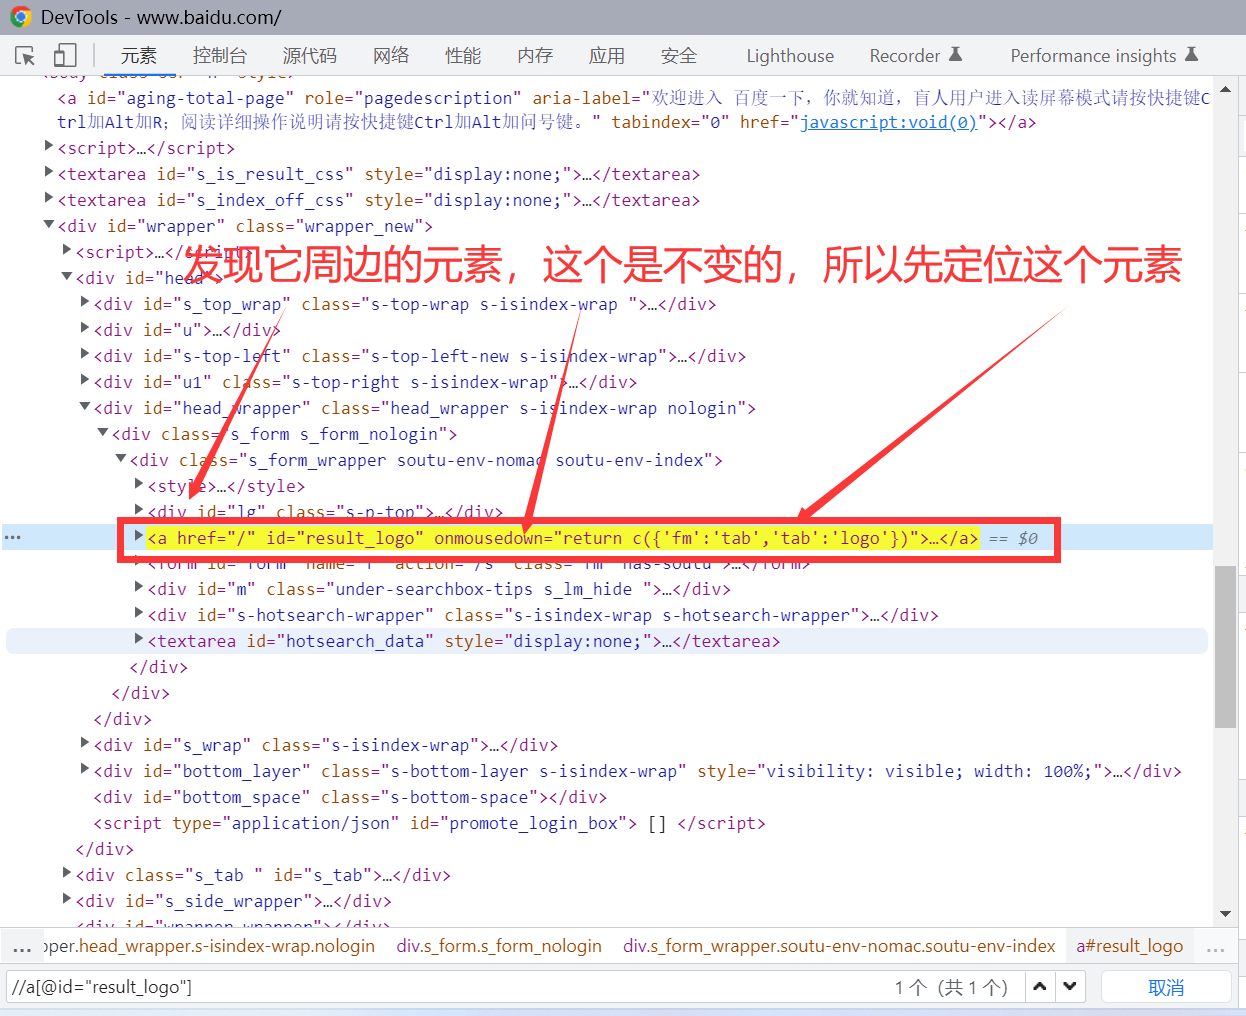Expand the div id="s_wrap" node

[85, 743]
